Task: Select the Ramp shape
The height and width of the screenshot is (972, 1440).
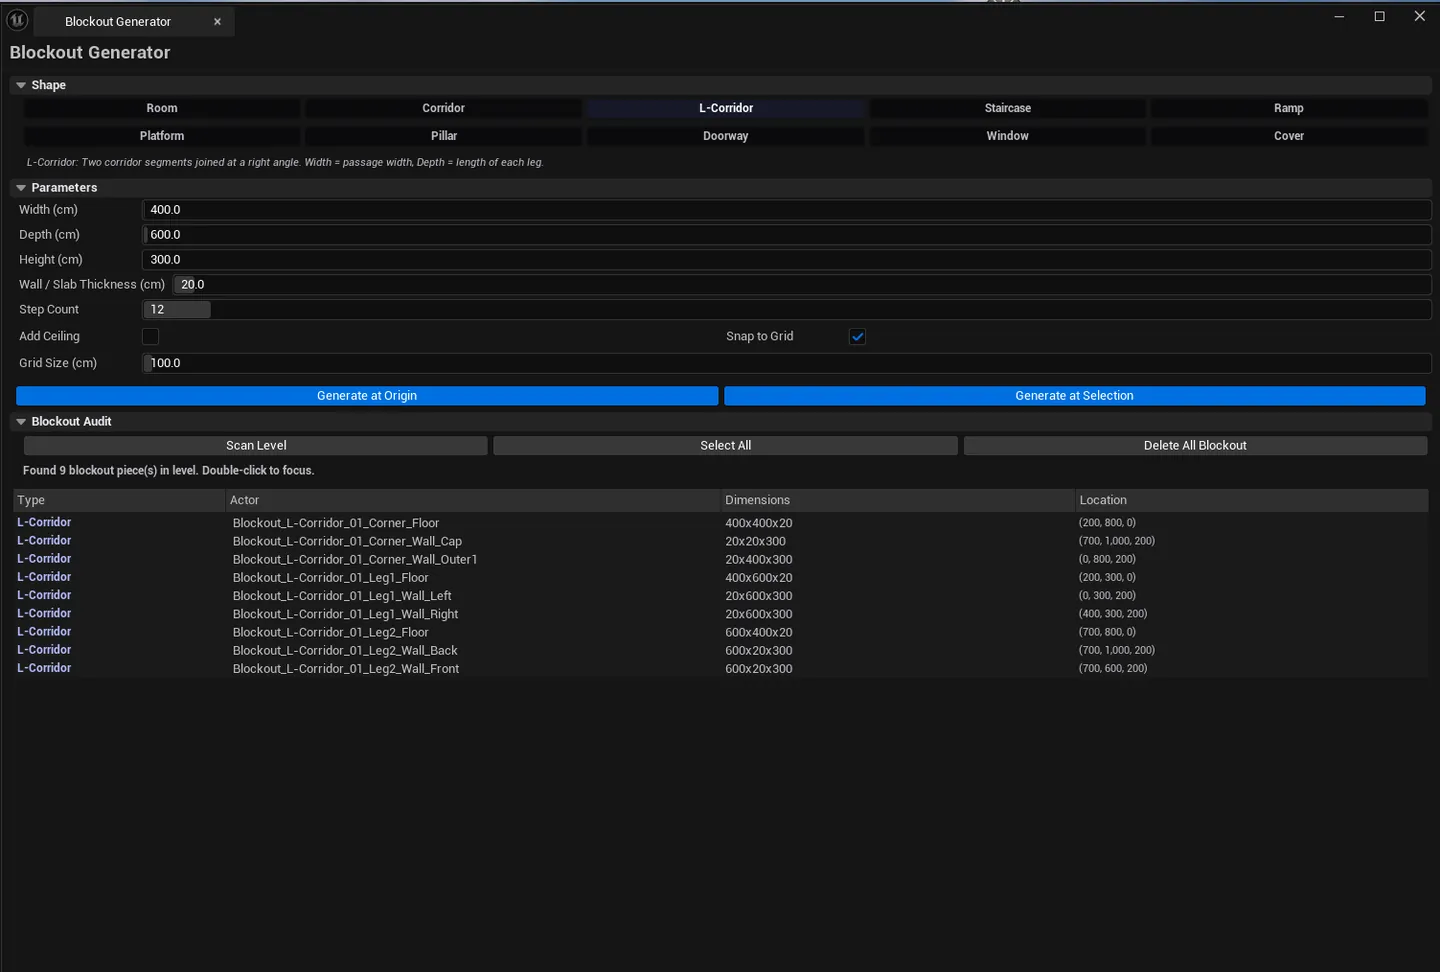Action: pos(1289,108)
